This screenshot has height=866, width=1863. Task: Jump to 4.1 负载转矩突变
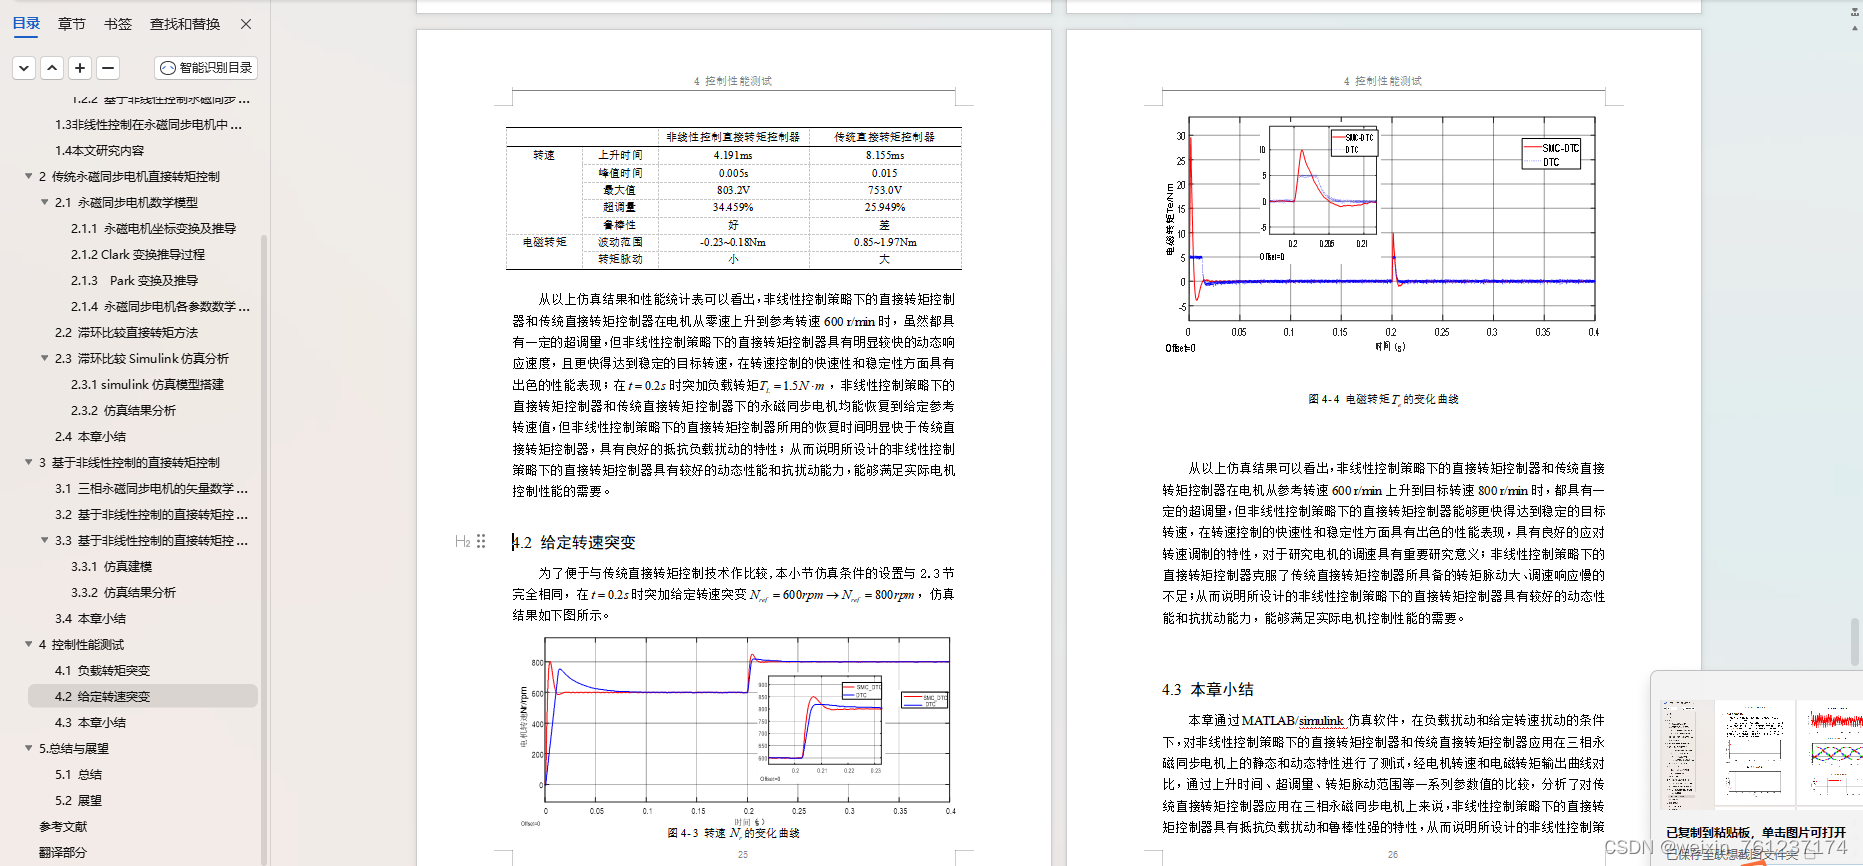[102, 670]
